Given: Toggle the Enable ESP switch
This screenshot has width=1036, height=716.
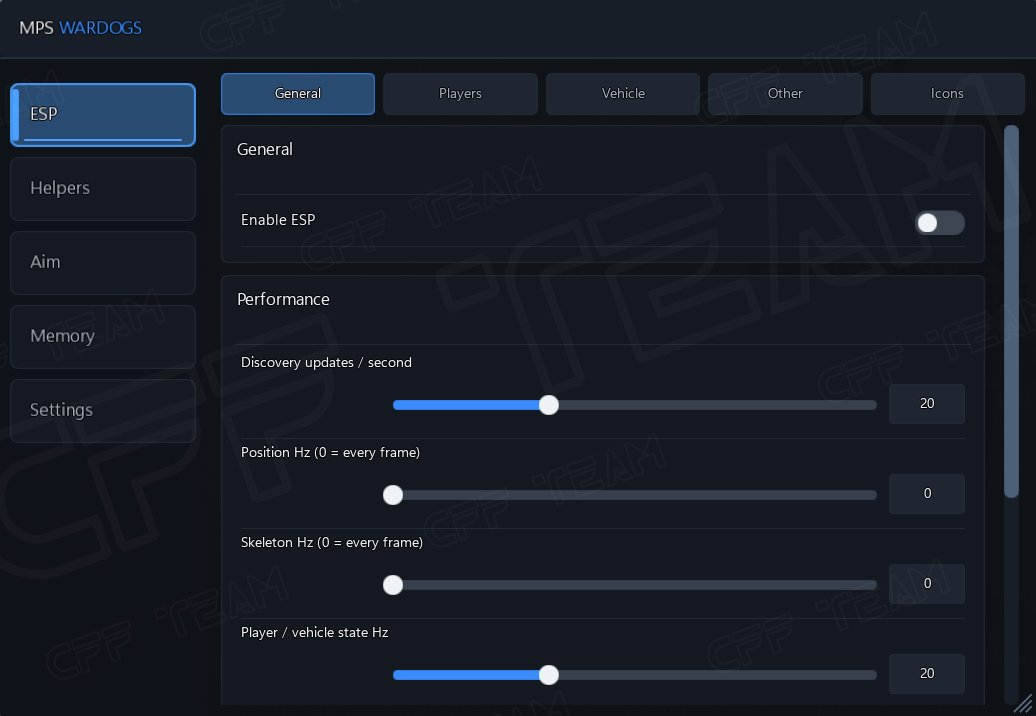Looking at the screenshot, I should pos(939,223).
